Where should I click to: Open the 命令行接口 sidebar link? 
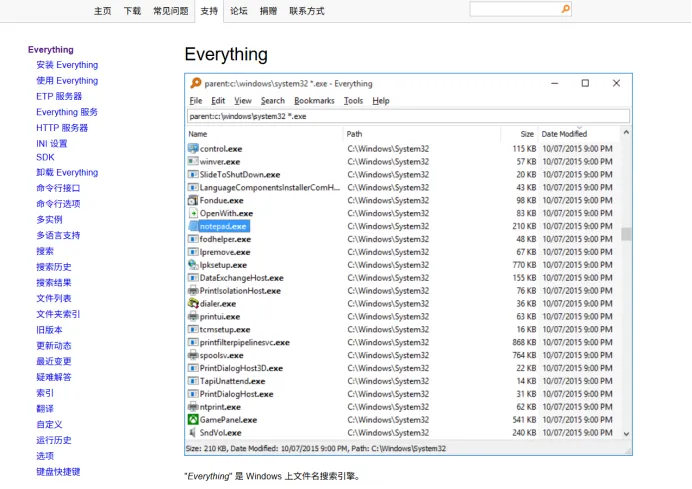[x=58, y=188]
